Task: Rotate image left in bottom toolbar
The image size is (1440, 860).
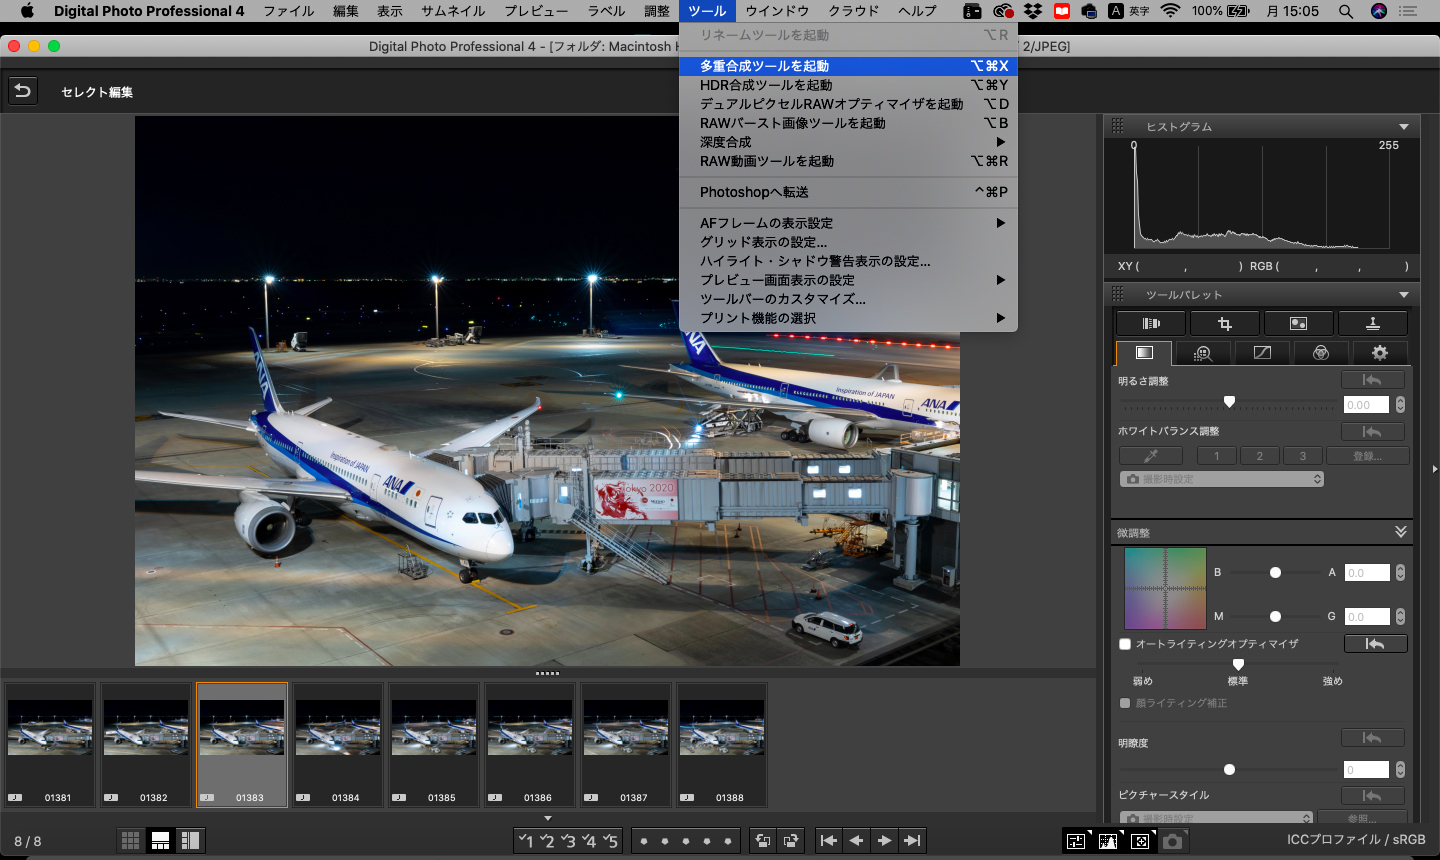Action: coord(762,841)
